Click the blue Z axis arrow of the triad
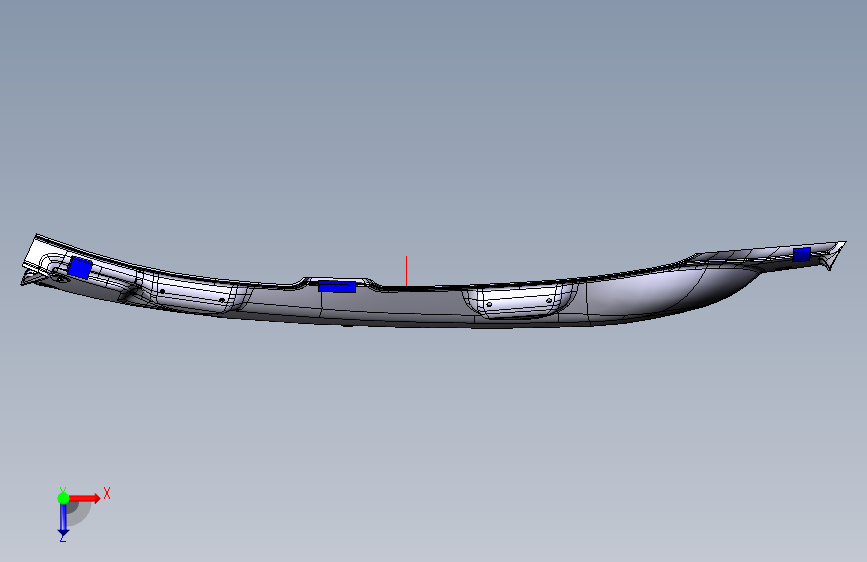This screenshot has height=562, width=867. coord(64,520)
